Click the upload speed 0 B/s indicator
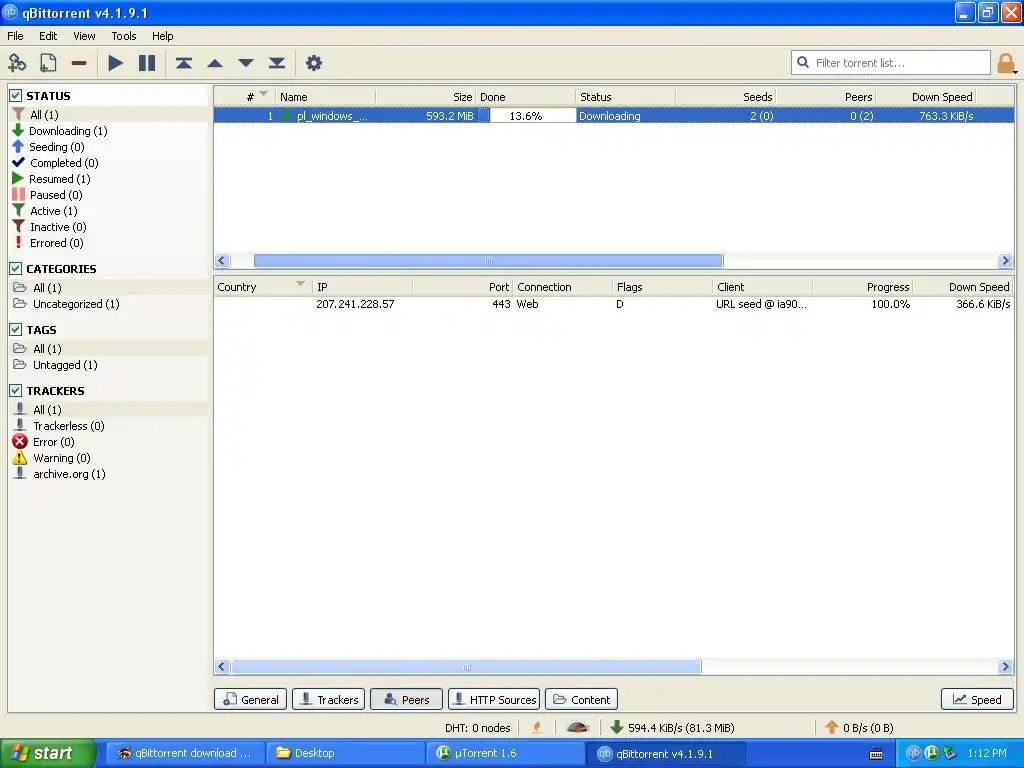The width and height of the screenshot is (1024, 768). (x=859, y=728)
